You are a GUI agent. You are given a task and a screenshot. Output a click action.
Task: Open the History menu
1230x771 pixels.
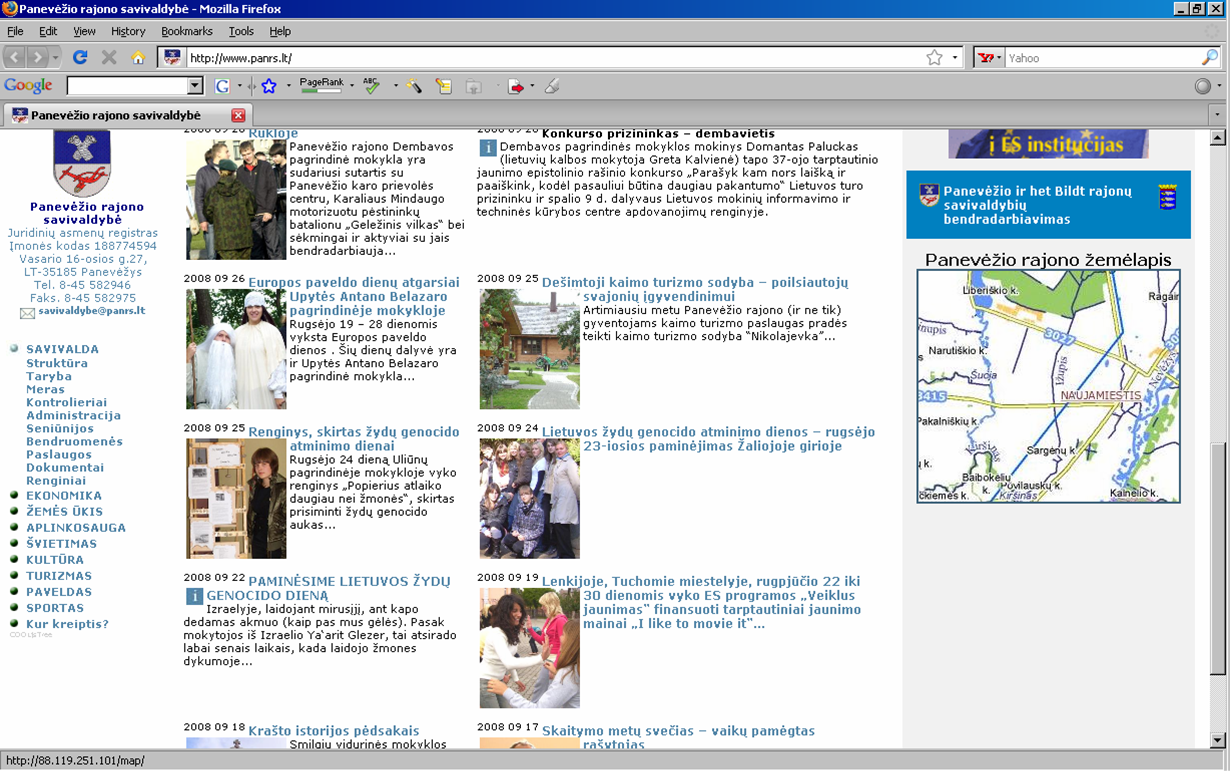tap(128, 32)
